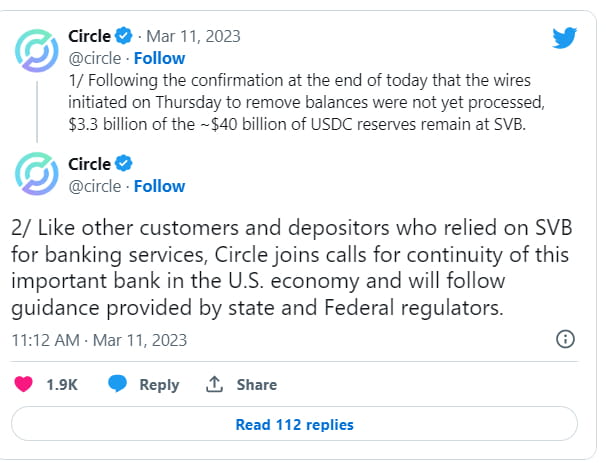
Task: Click the Circle avatar in first tweet
Action: (39, 53)
